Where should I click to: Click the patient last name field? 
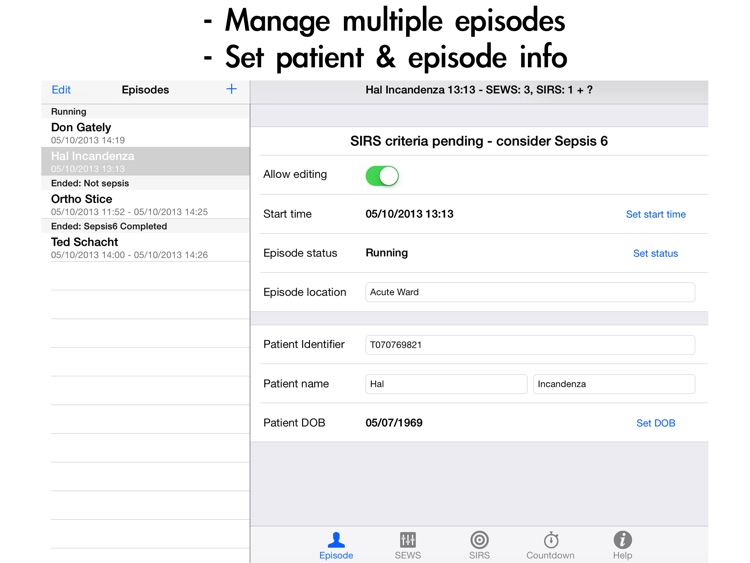[613, 383]
